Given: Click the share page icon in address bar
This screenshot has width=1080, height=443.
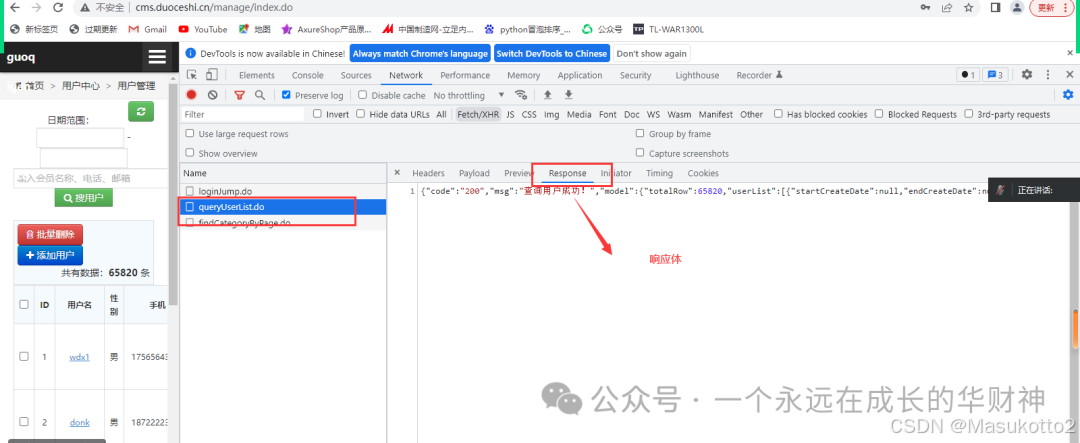Looking at the screenshot, I should pyautogui.click(x=947, y=8).
